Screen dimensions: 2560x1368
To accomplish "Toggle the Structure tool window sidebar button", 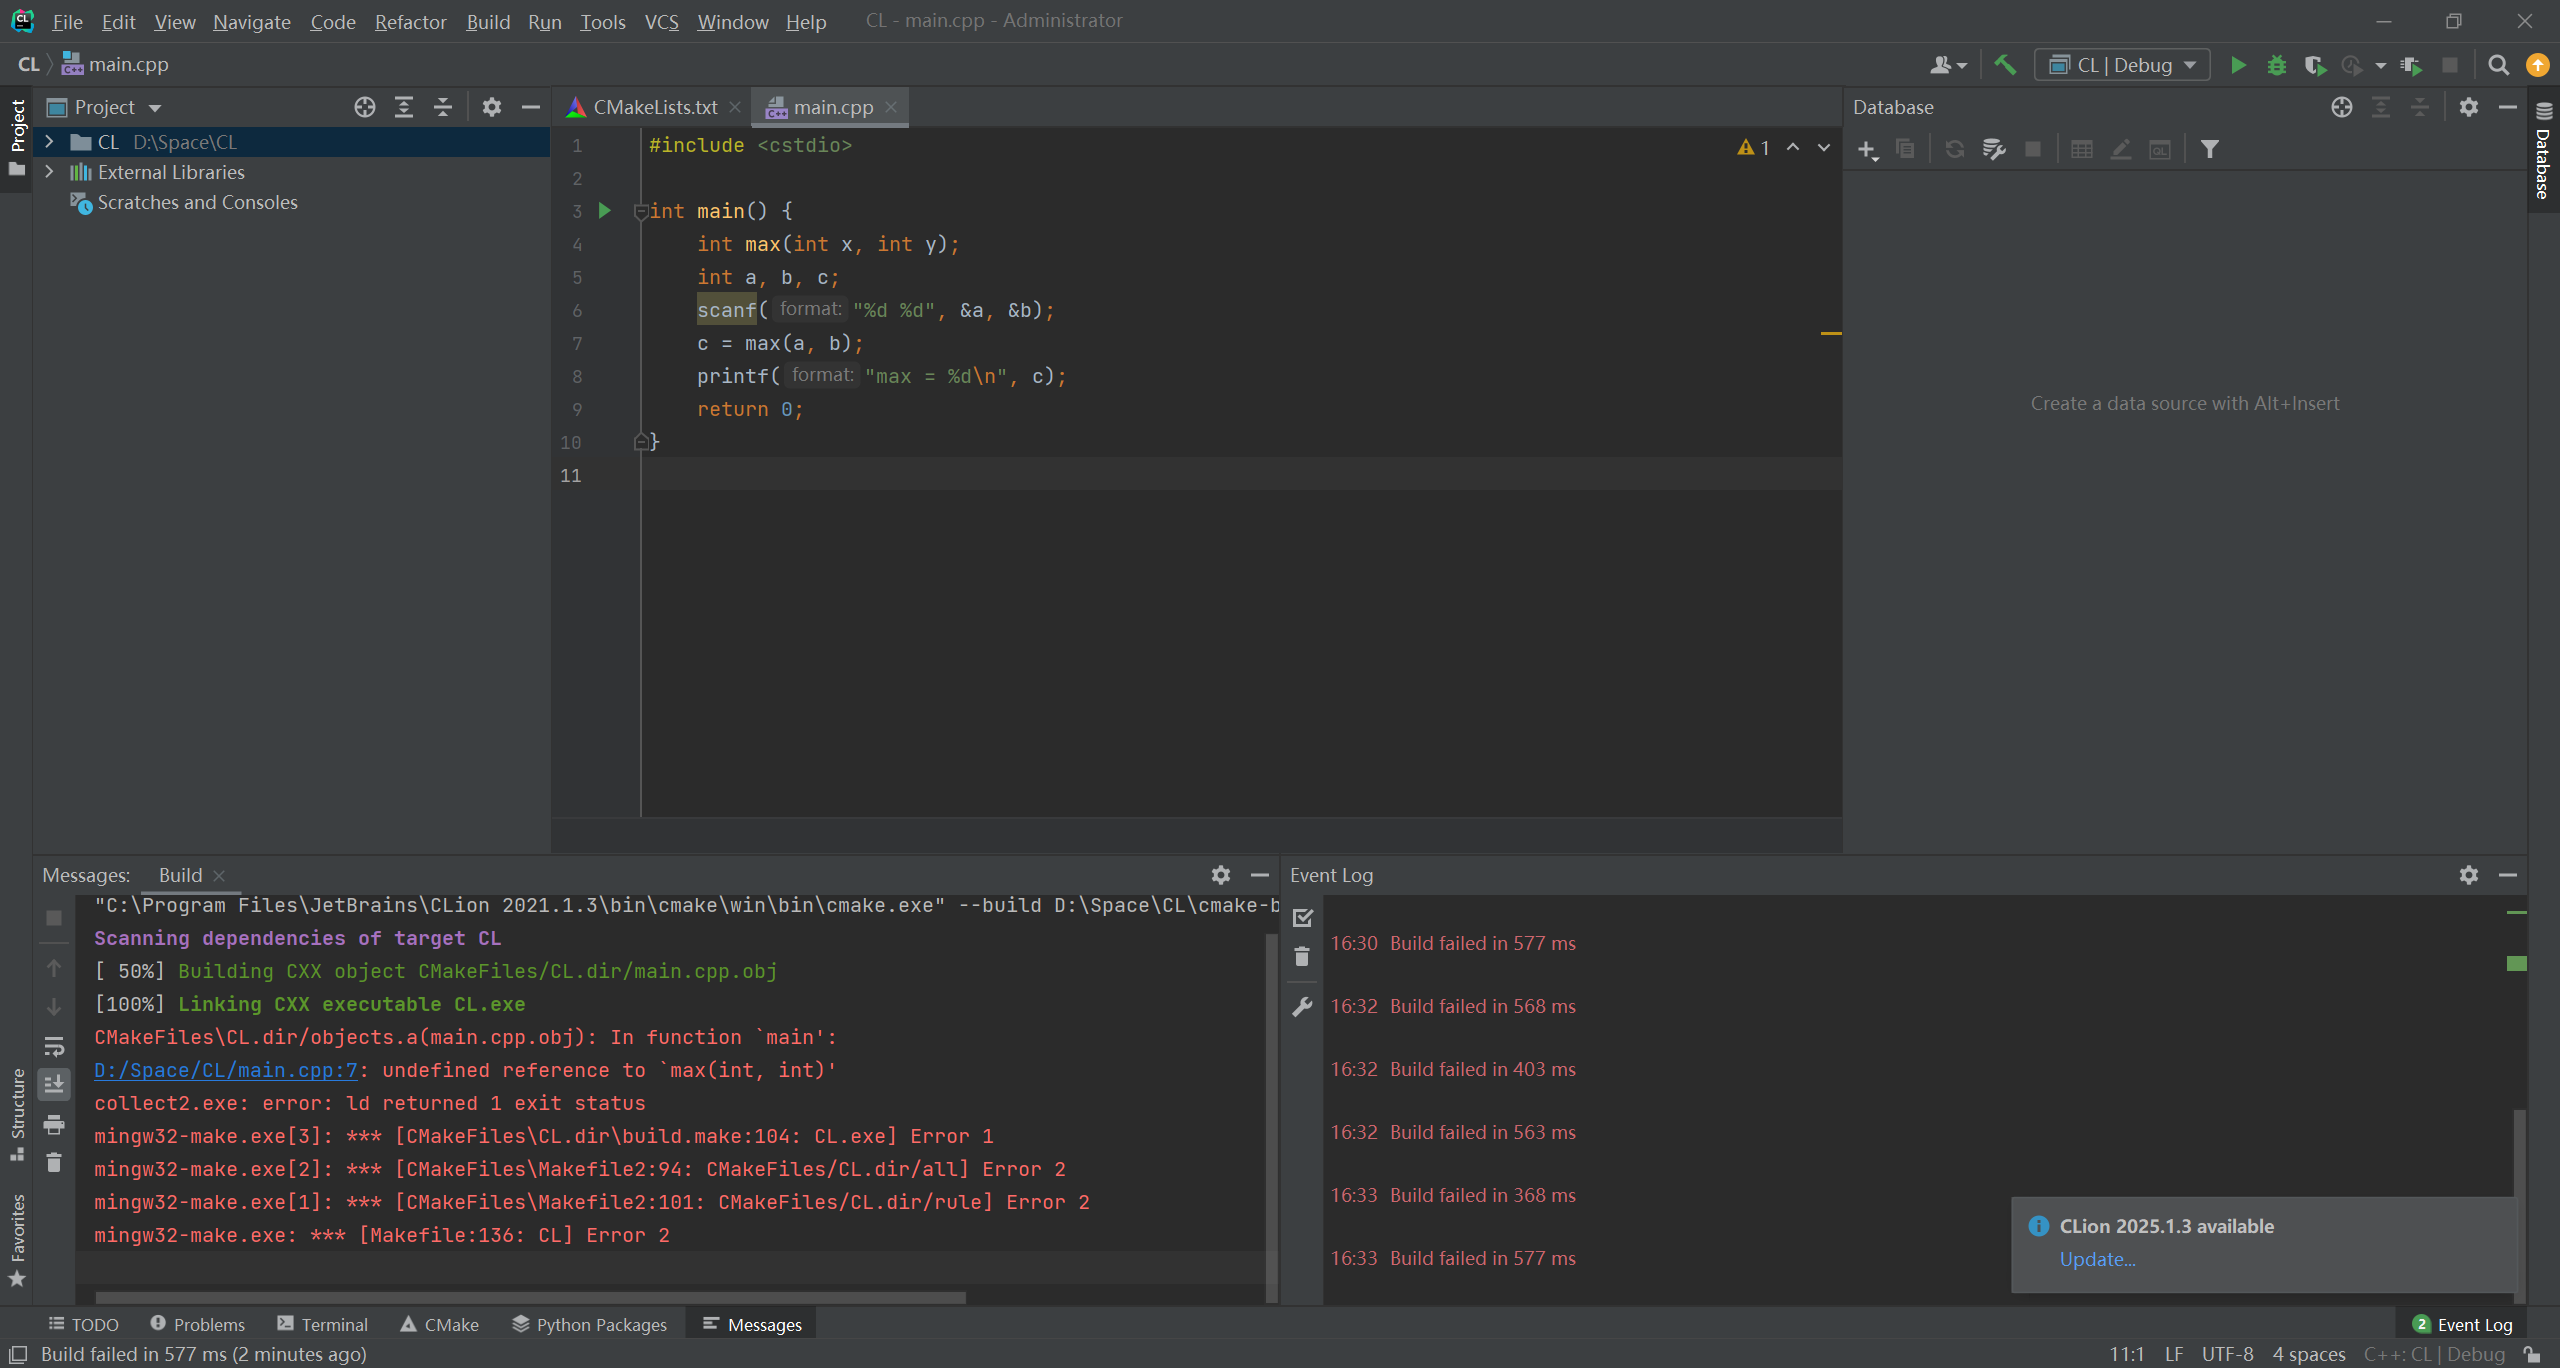I will click(x=17, y=1112).
